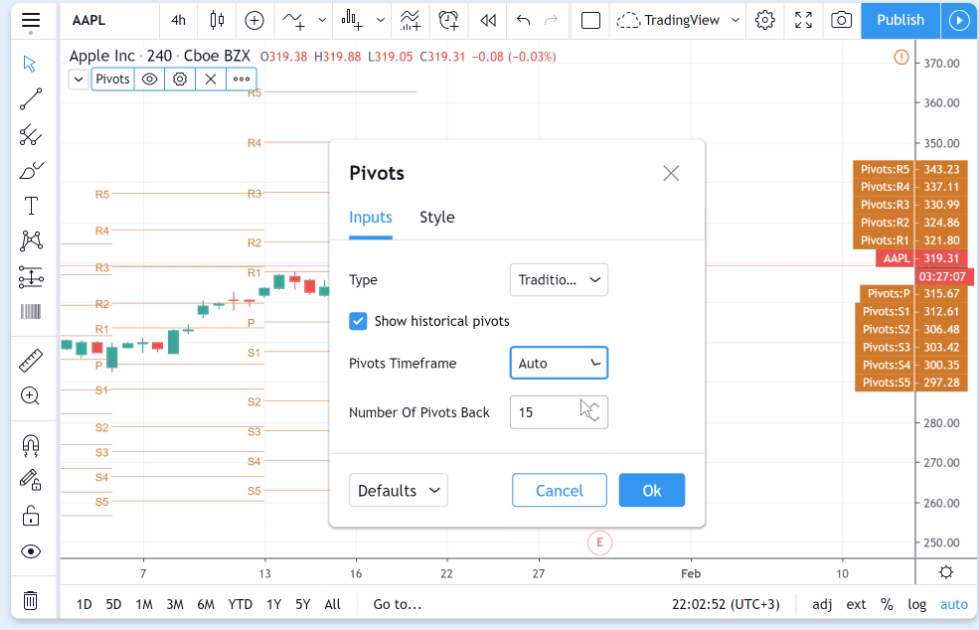The image size is (979, 630).
Task: Open the Pivots Timeframe dropdown
Action: pyautogui.click(x=559, y=363)
